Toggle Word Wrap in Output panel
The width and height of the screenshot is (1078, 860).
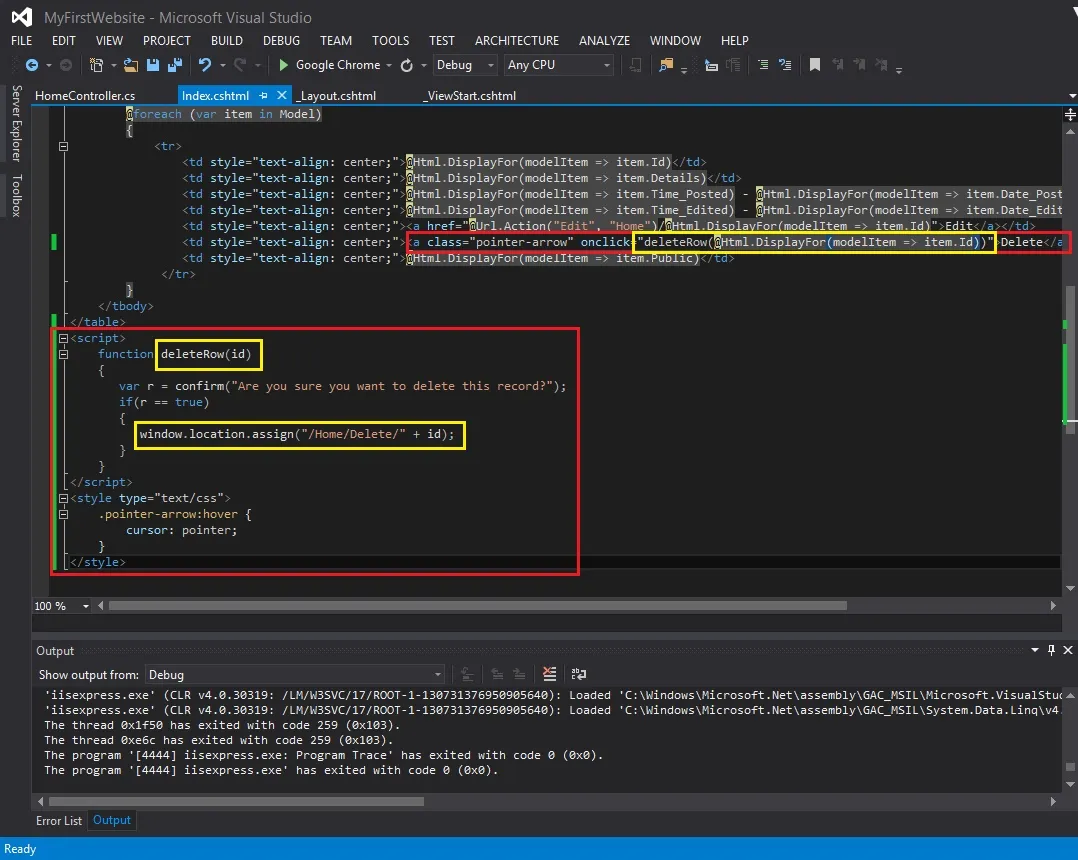579,674
